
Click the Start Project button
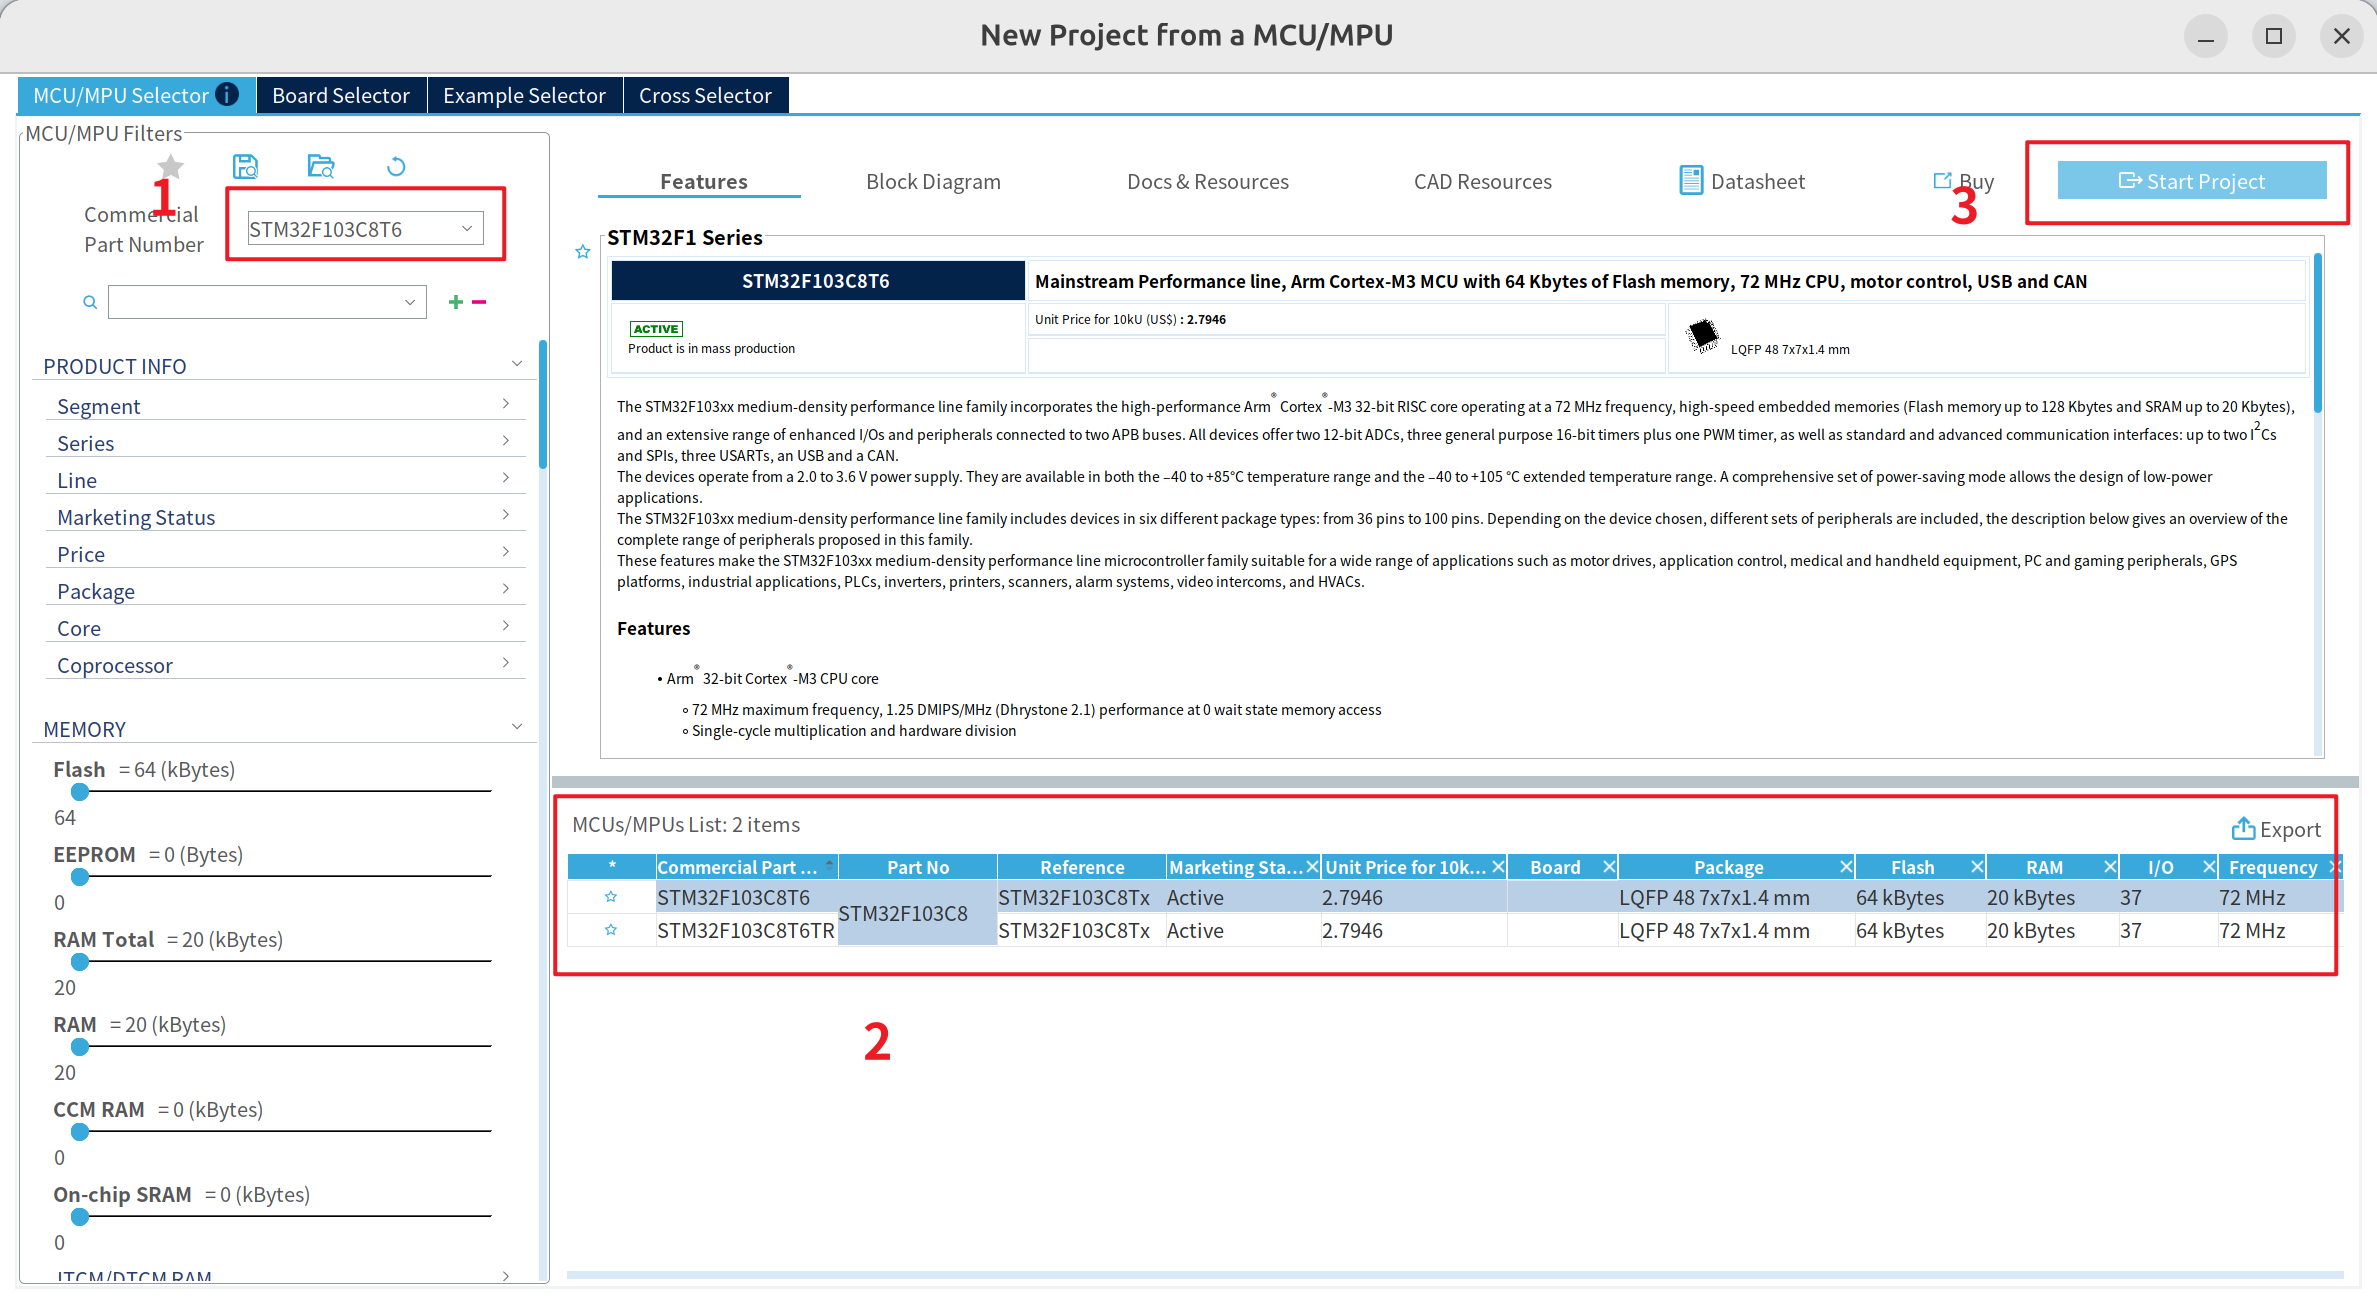coord(2191,181)
